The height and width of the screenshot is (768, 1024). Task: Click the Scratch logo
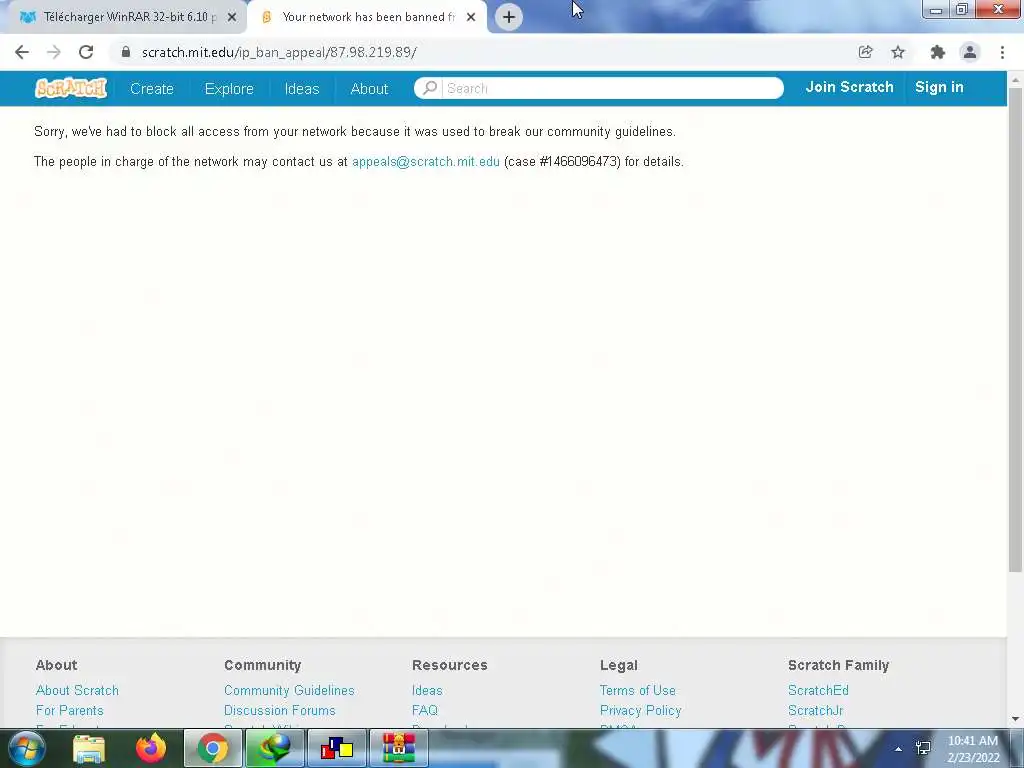71,88
